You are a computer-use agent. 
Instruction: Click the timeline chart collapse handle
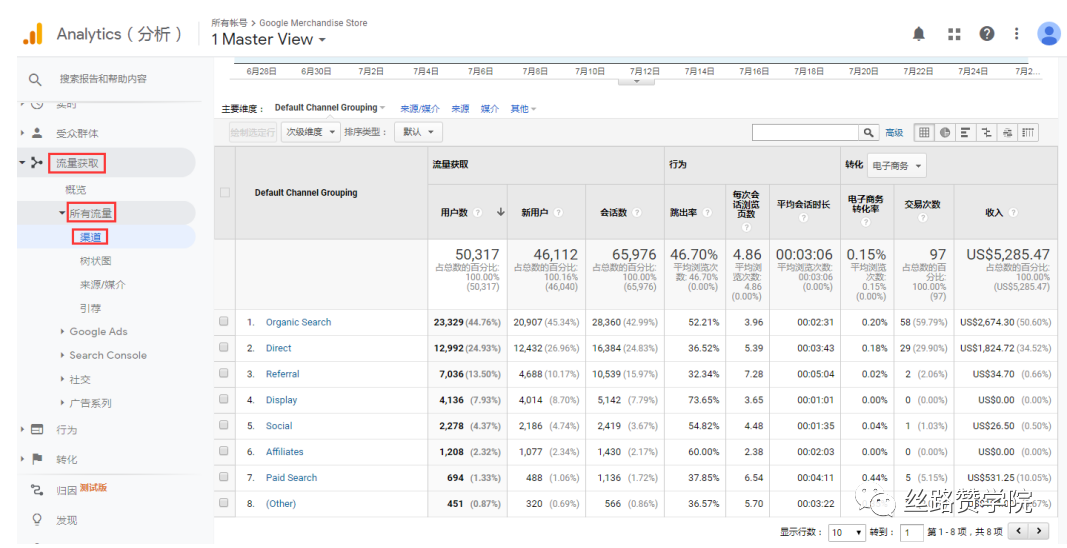click(636, 81)
